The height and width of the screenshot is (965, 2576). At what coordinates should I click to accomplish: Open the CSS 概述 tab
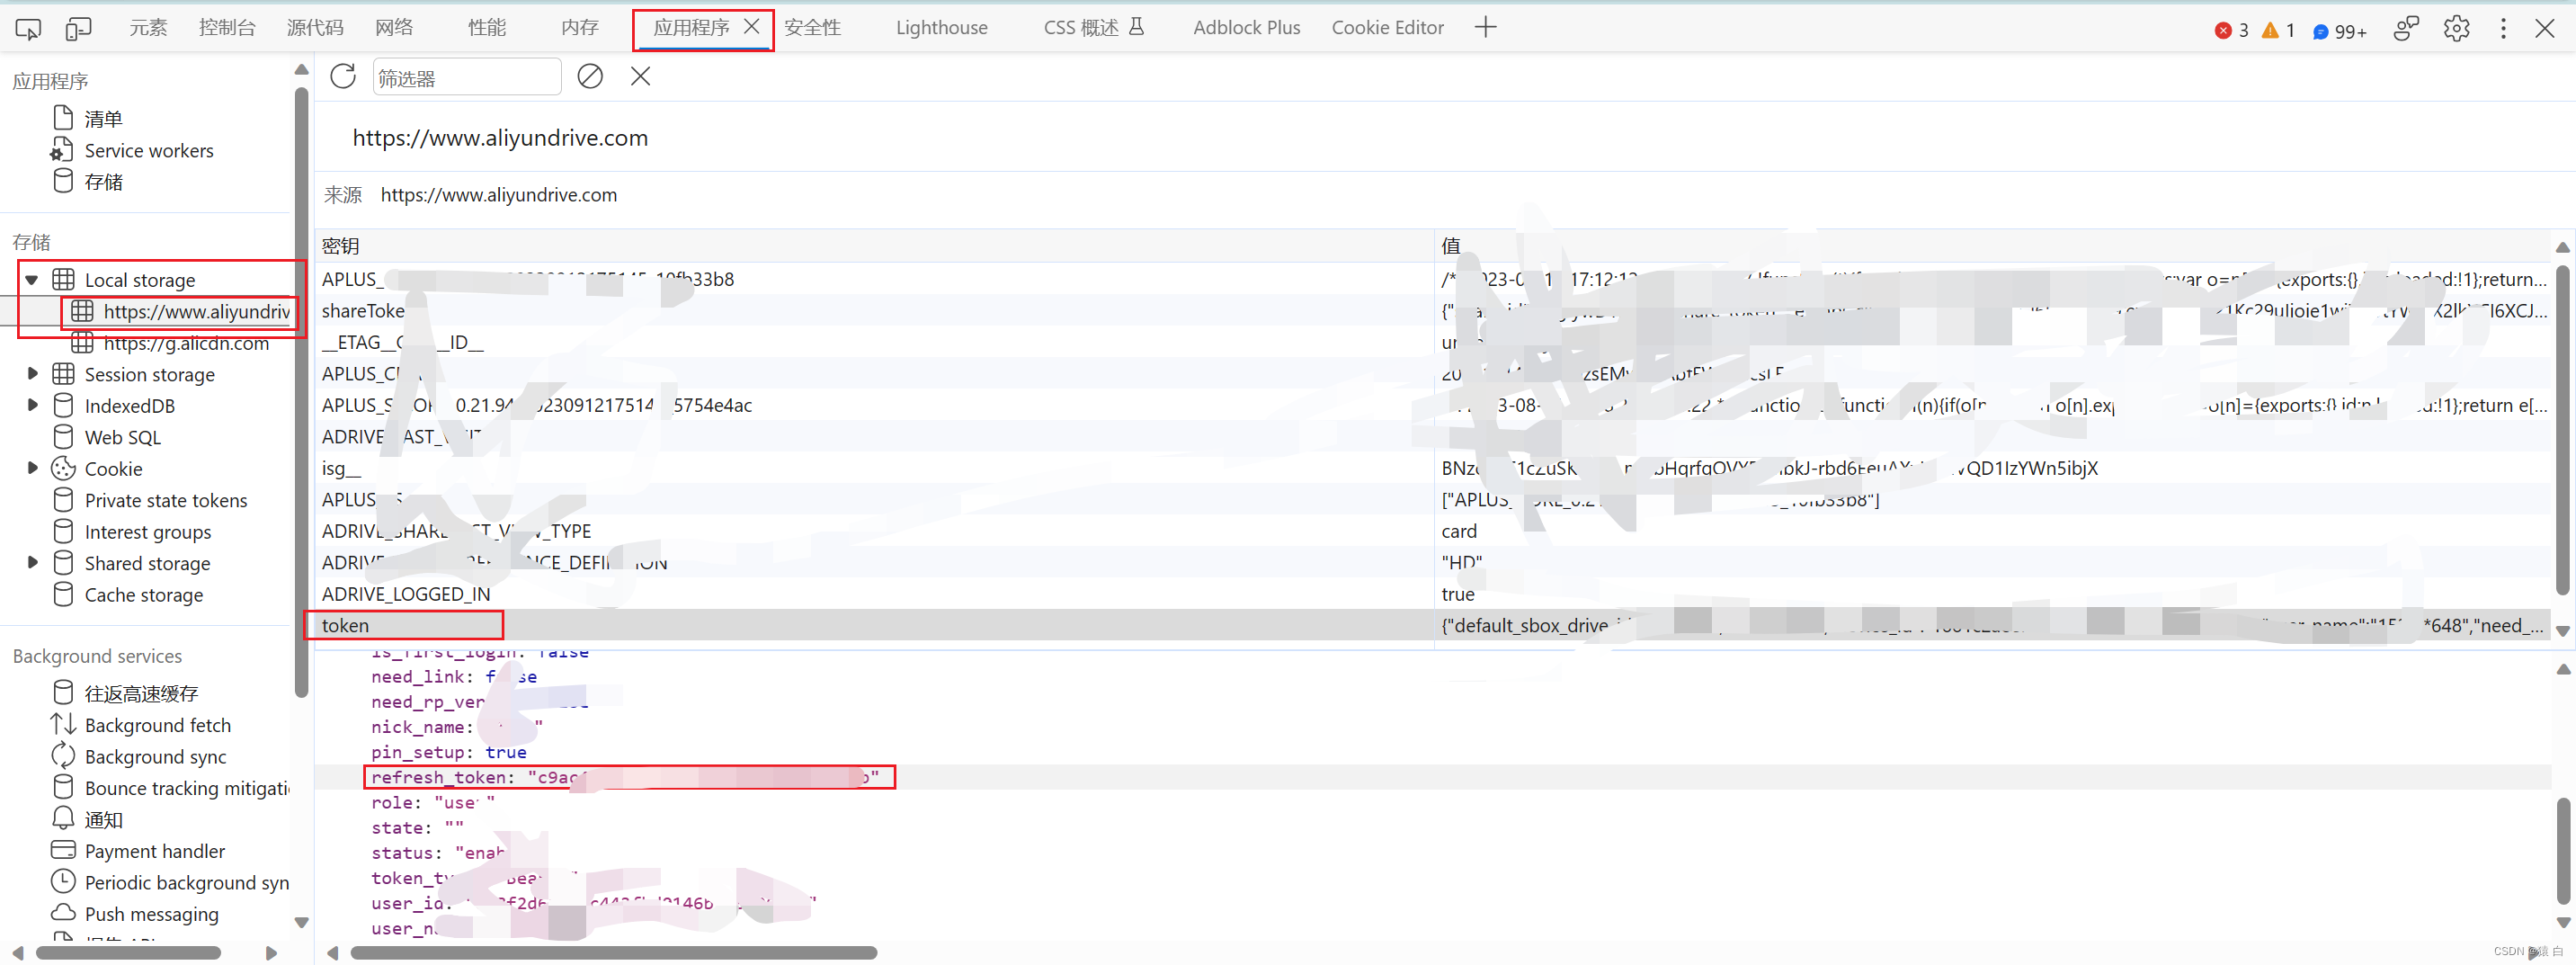coord(1094,28)
